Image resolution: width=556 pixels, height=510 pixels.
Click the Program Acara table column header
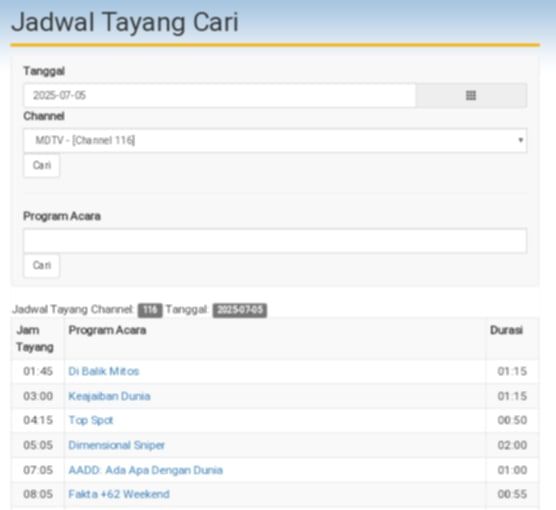tap(107, 330)
